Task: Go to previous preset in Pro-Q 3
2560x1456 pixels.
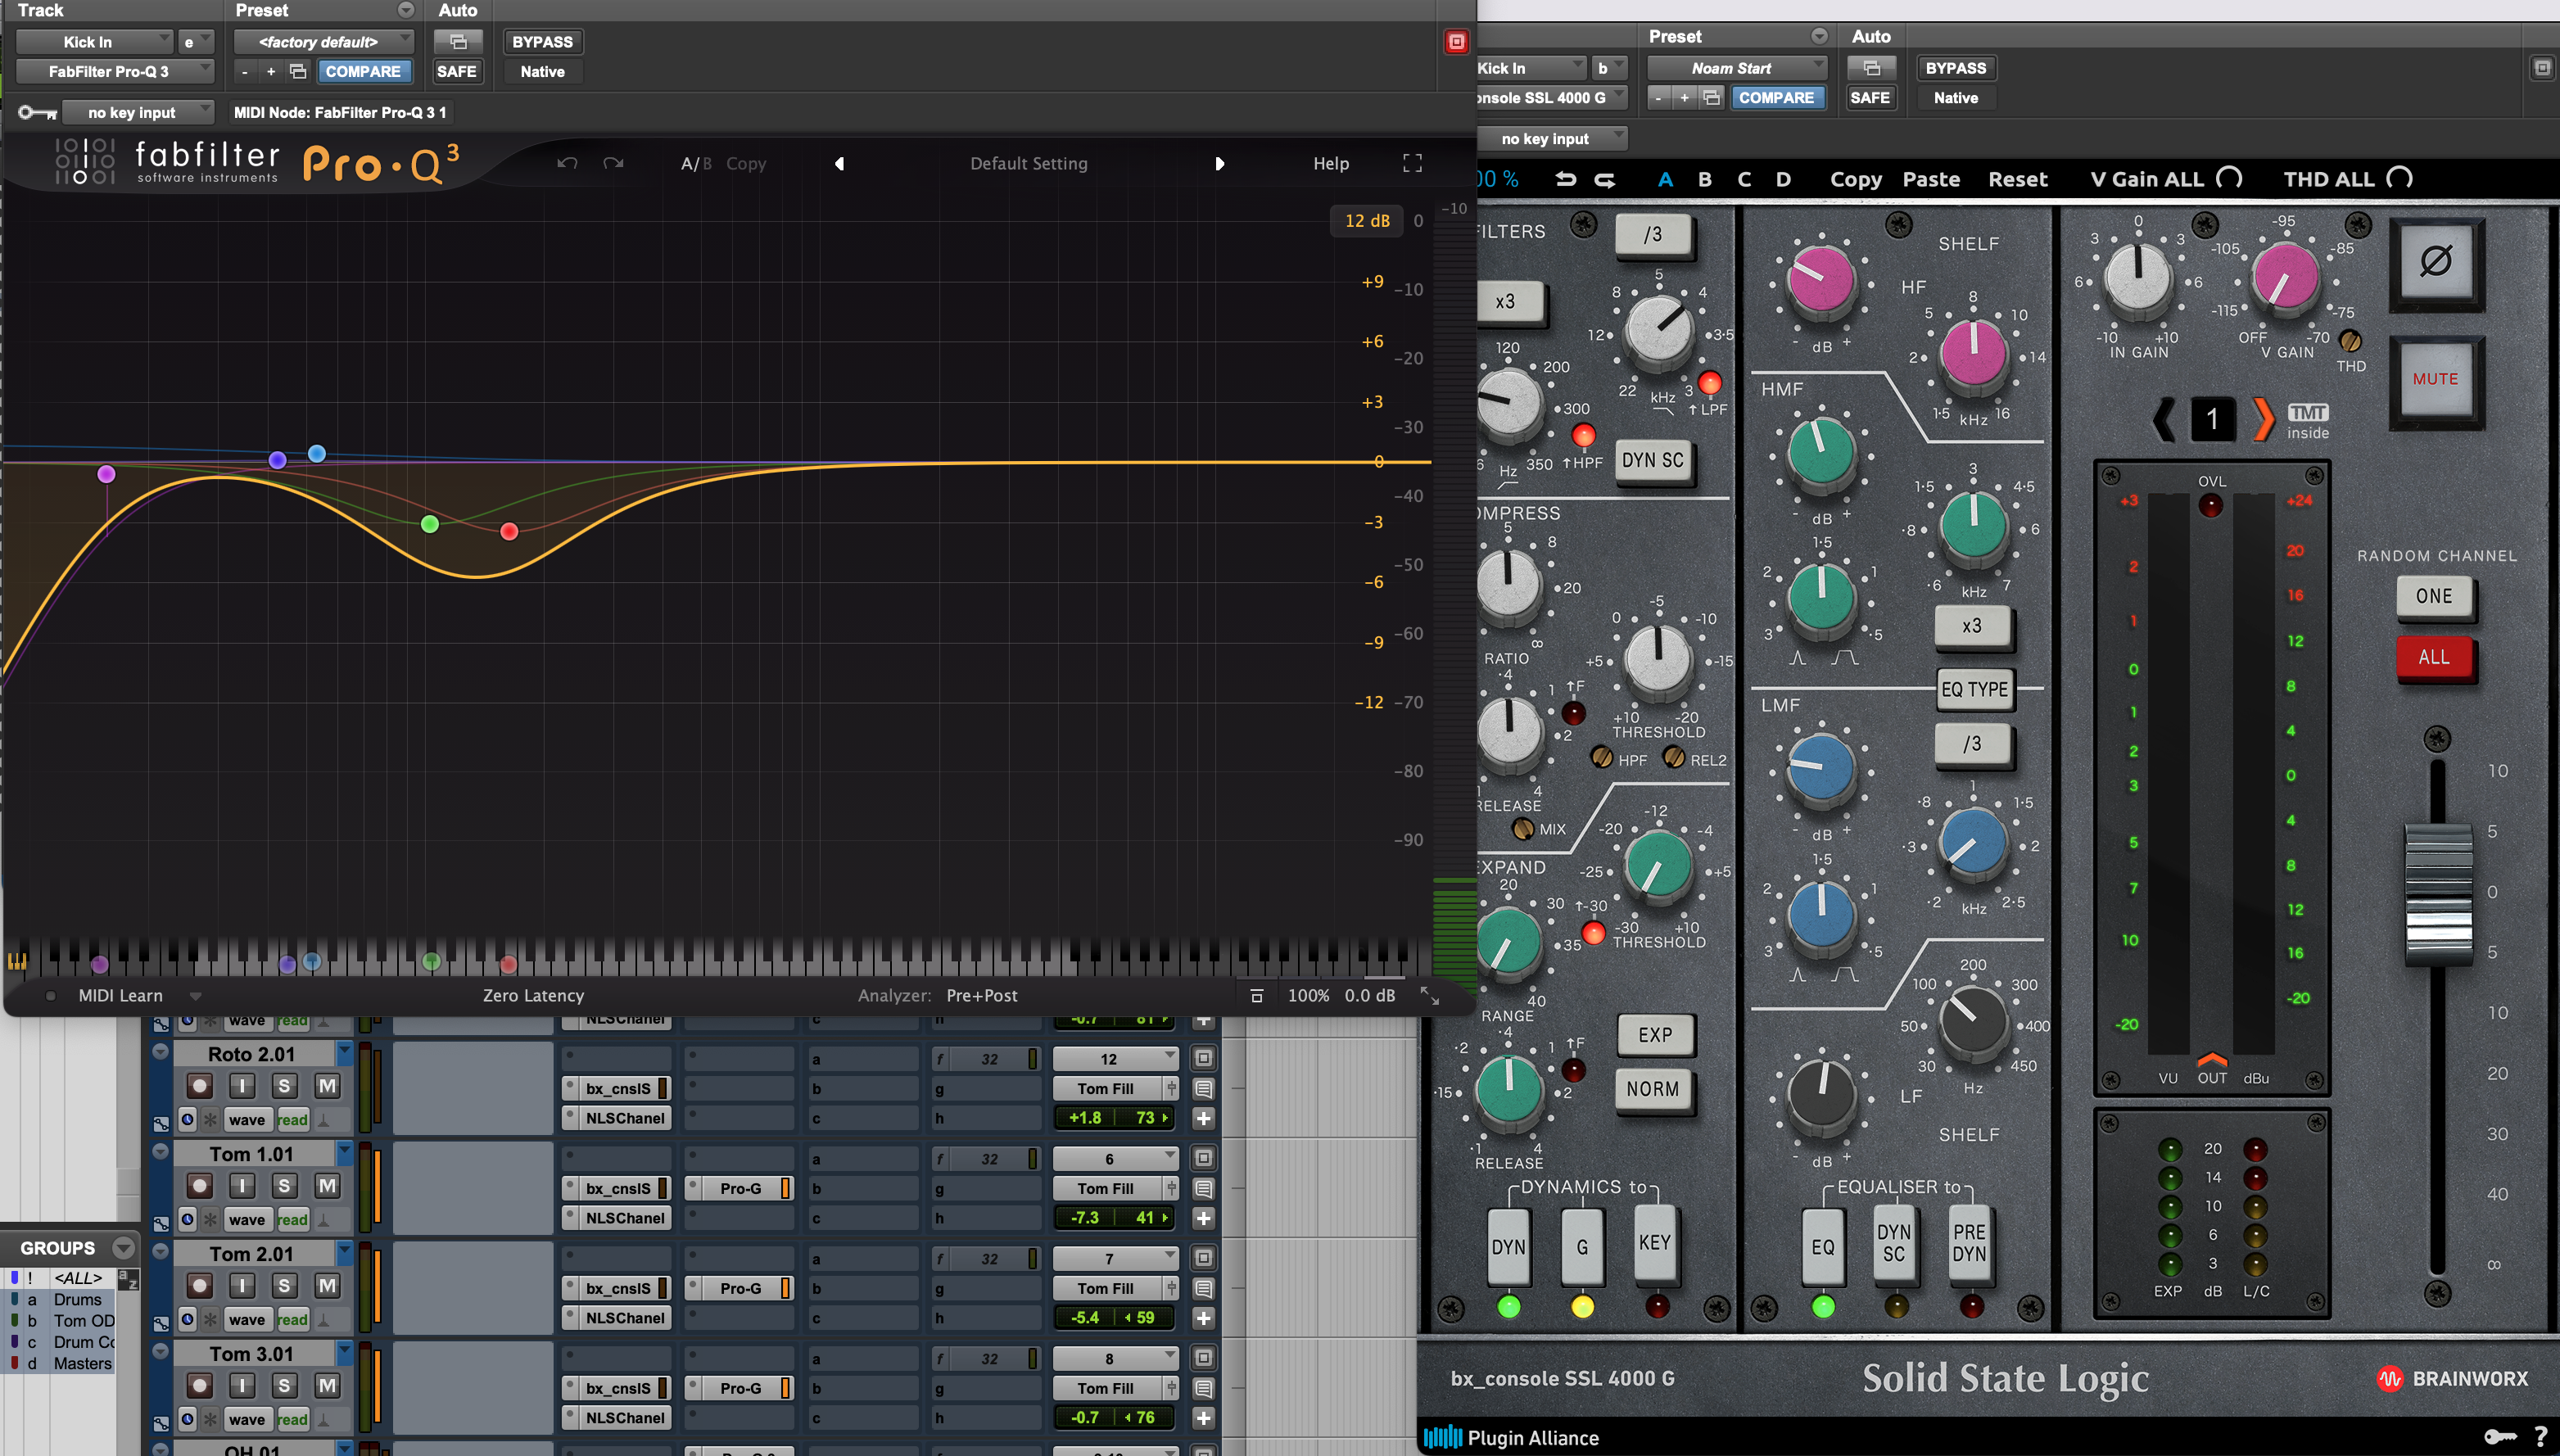Action: [x=839, y=163]
